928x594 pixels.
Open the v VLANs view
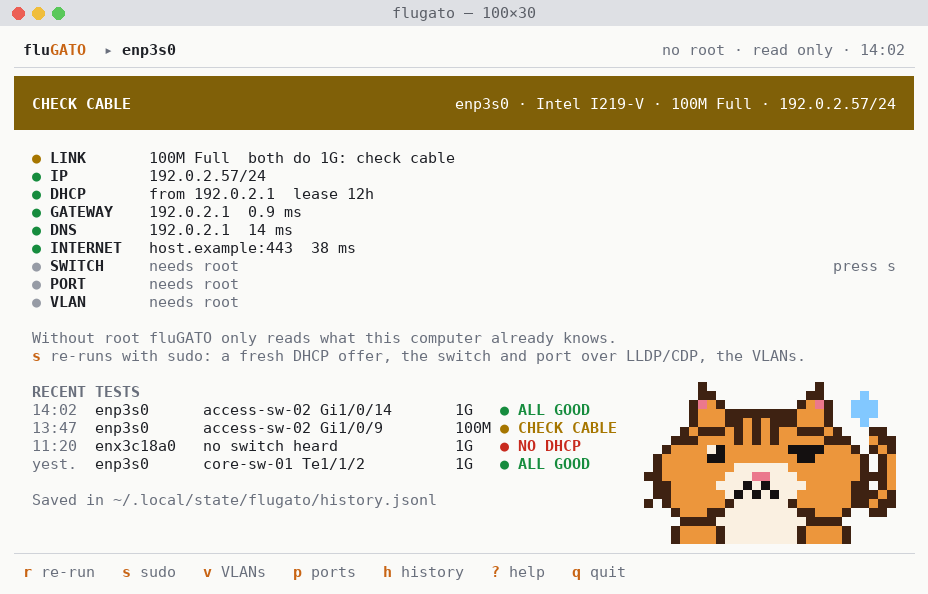pyautogui.click(x=234, y=572)
